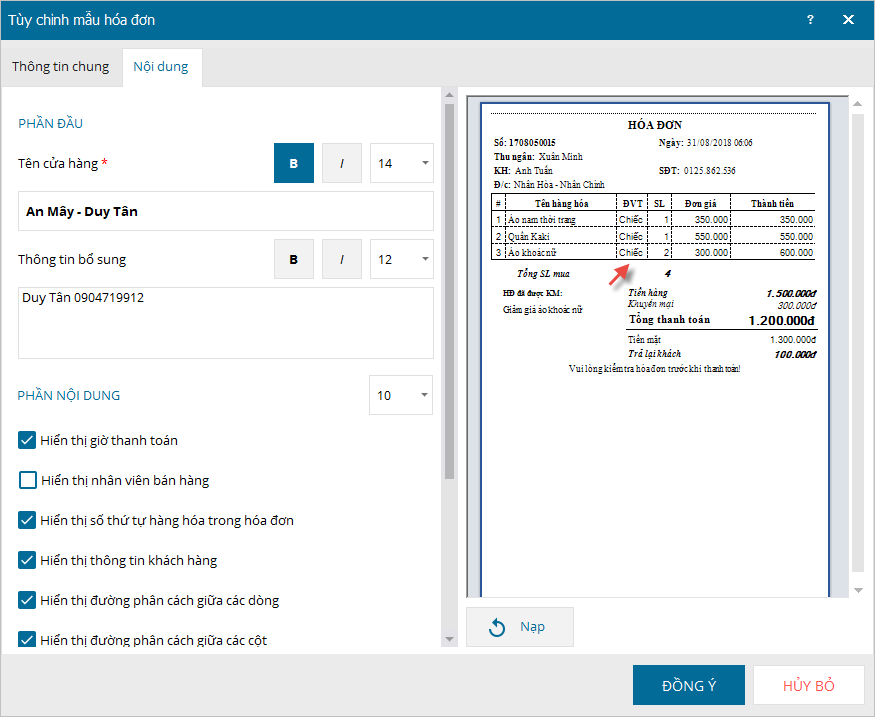Click the An Mây - Duy Tân name field

(x=225, y=211)
